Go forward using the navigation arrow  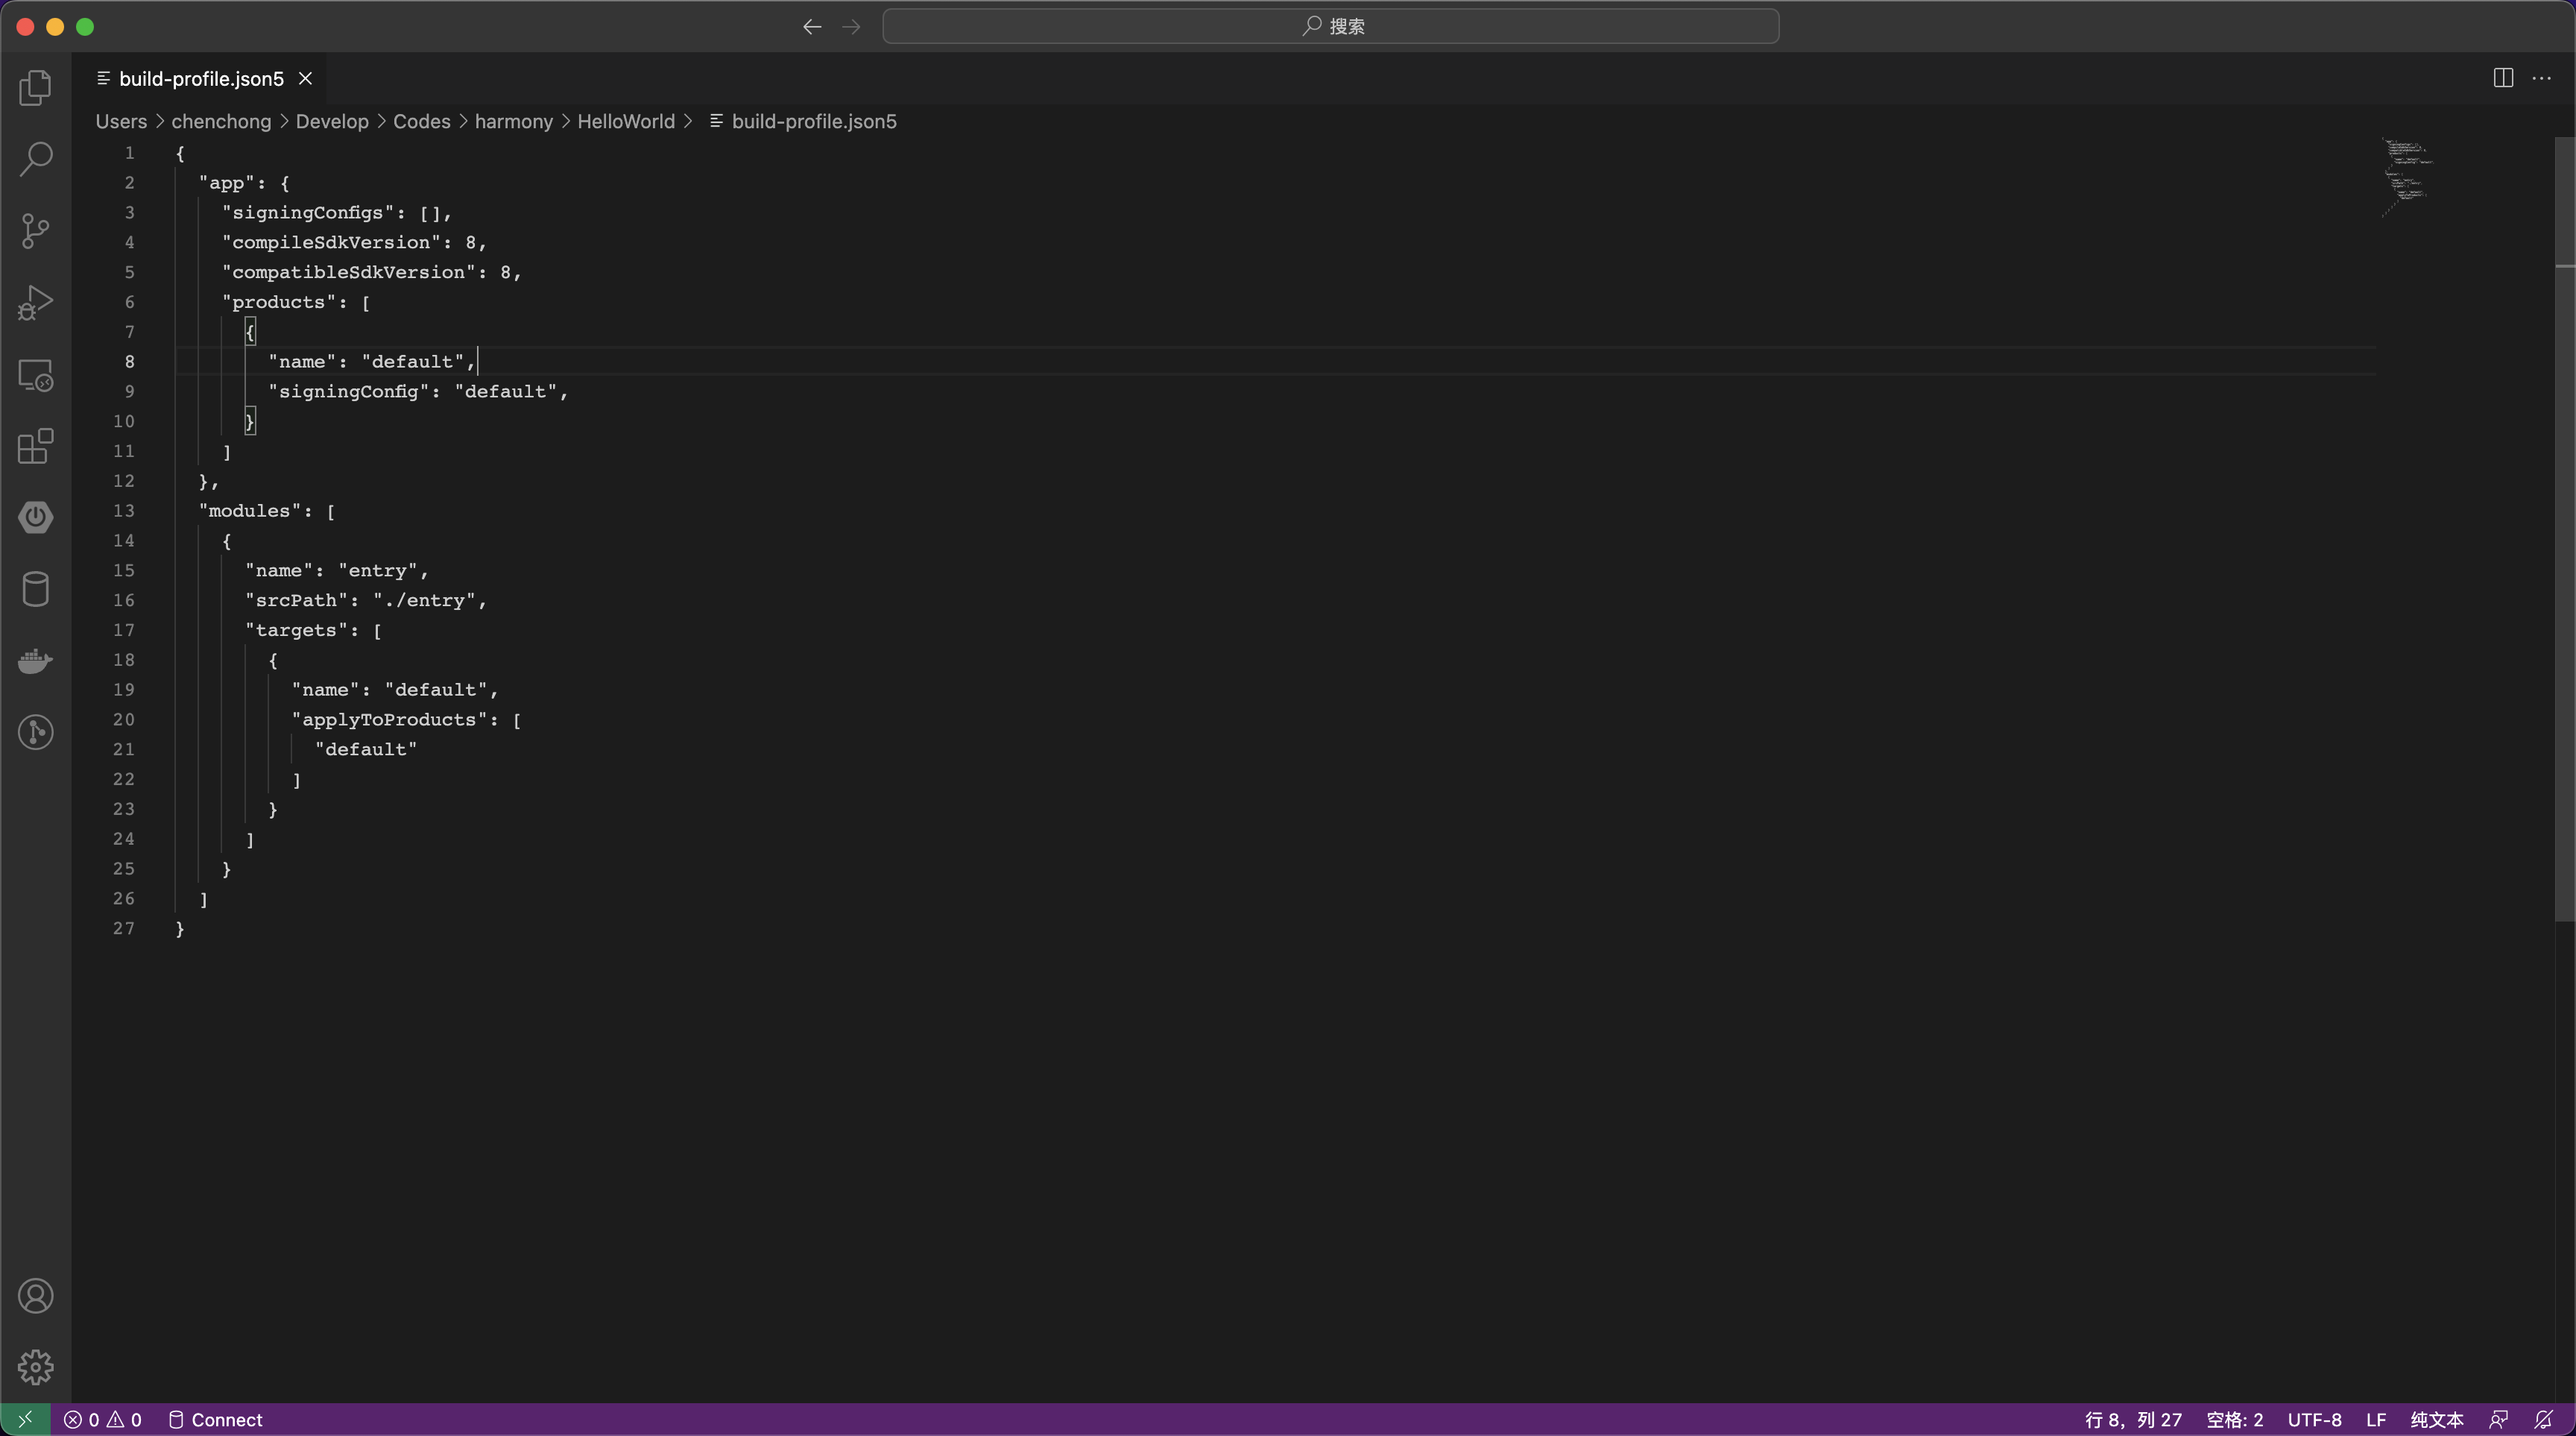coord(851,27)
